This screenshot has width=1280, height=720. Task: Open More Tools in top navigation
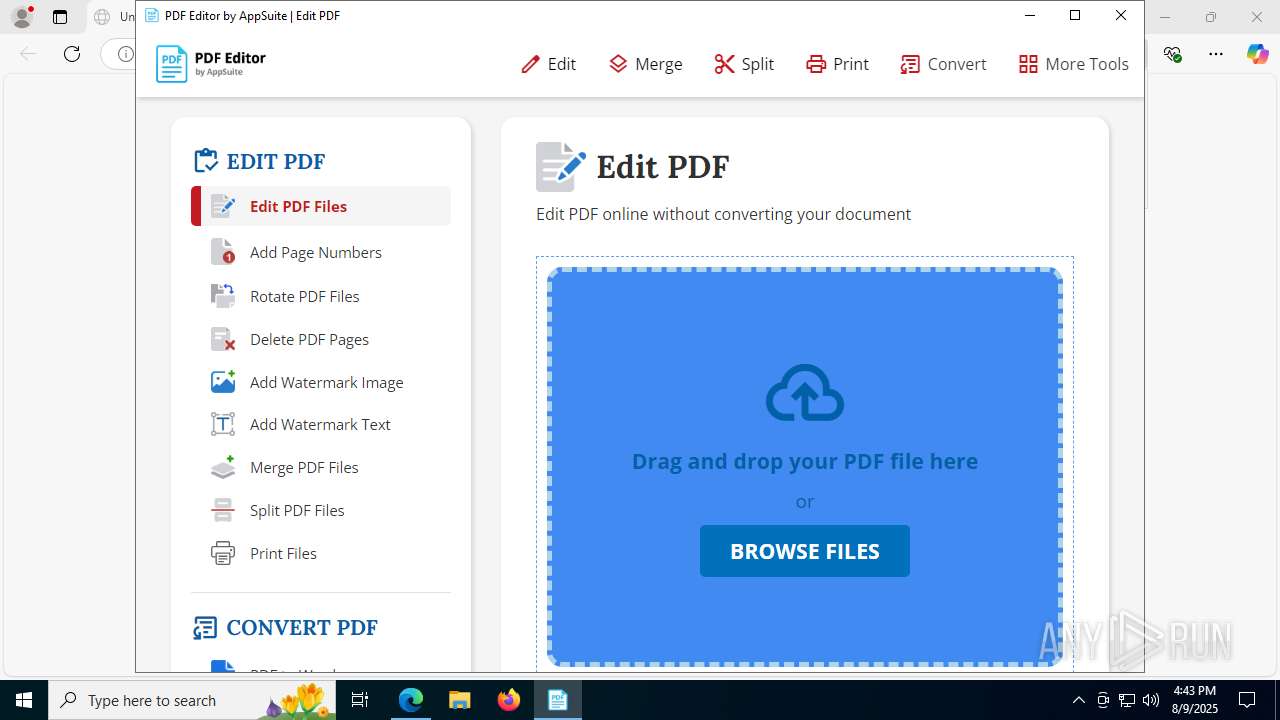click(1073, 64)
